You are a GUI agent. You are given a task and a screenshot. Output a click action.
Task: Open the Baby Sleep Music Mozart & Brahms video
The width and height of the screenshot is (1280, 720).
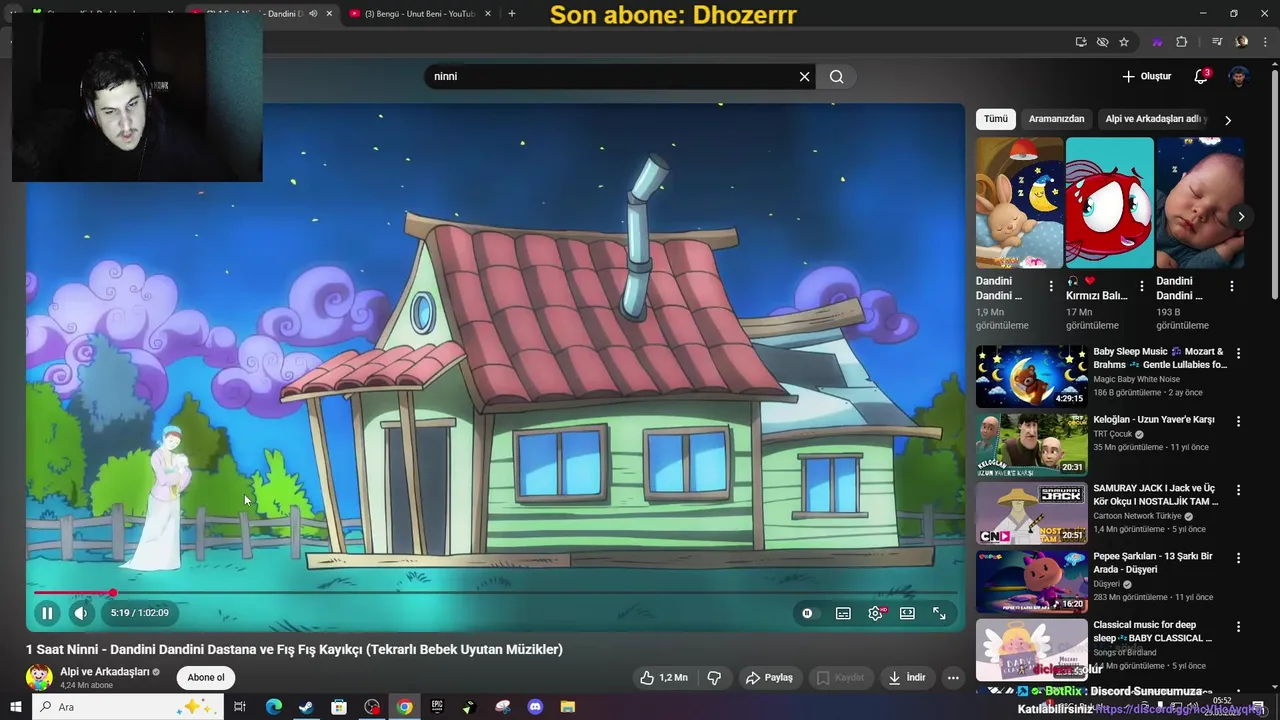coord(1160,358)
